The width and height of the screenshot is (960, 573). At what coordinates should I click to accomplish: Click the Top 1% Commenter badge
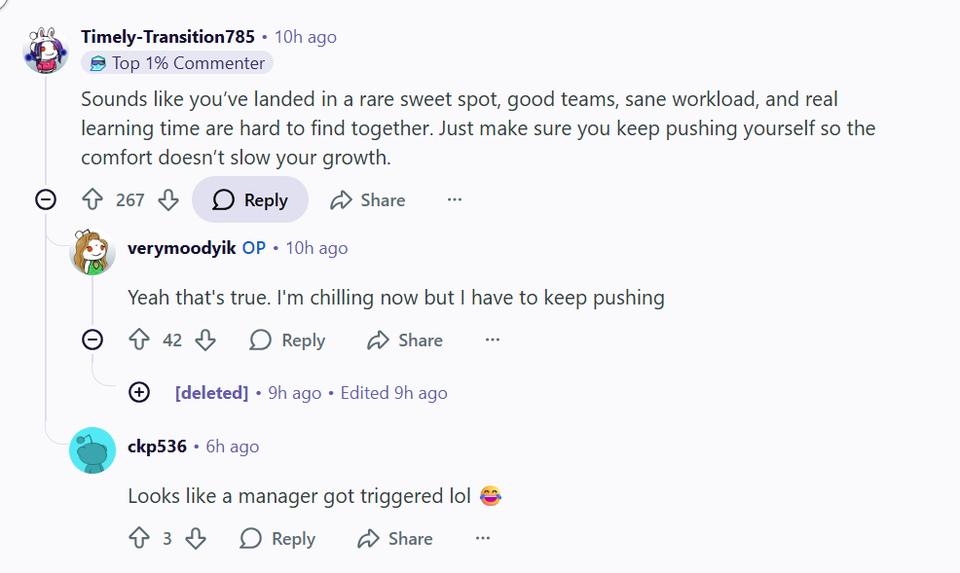[x=177, y=63]
